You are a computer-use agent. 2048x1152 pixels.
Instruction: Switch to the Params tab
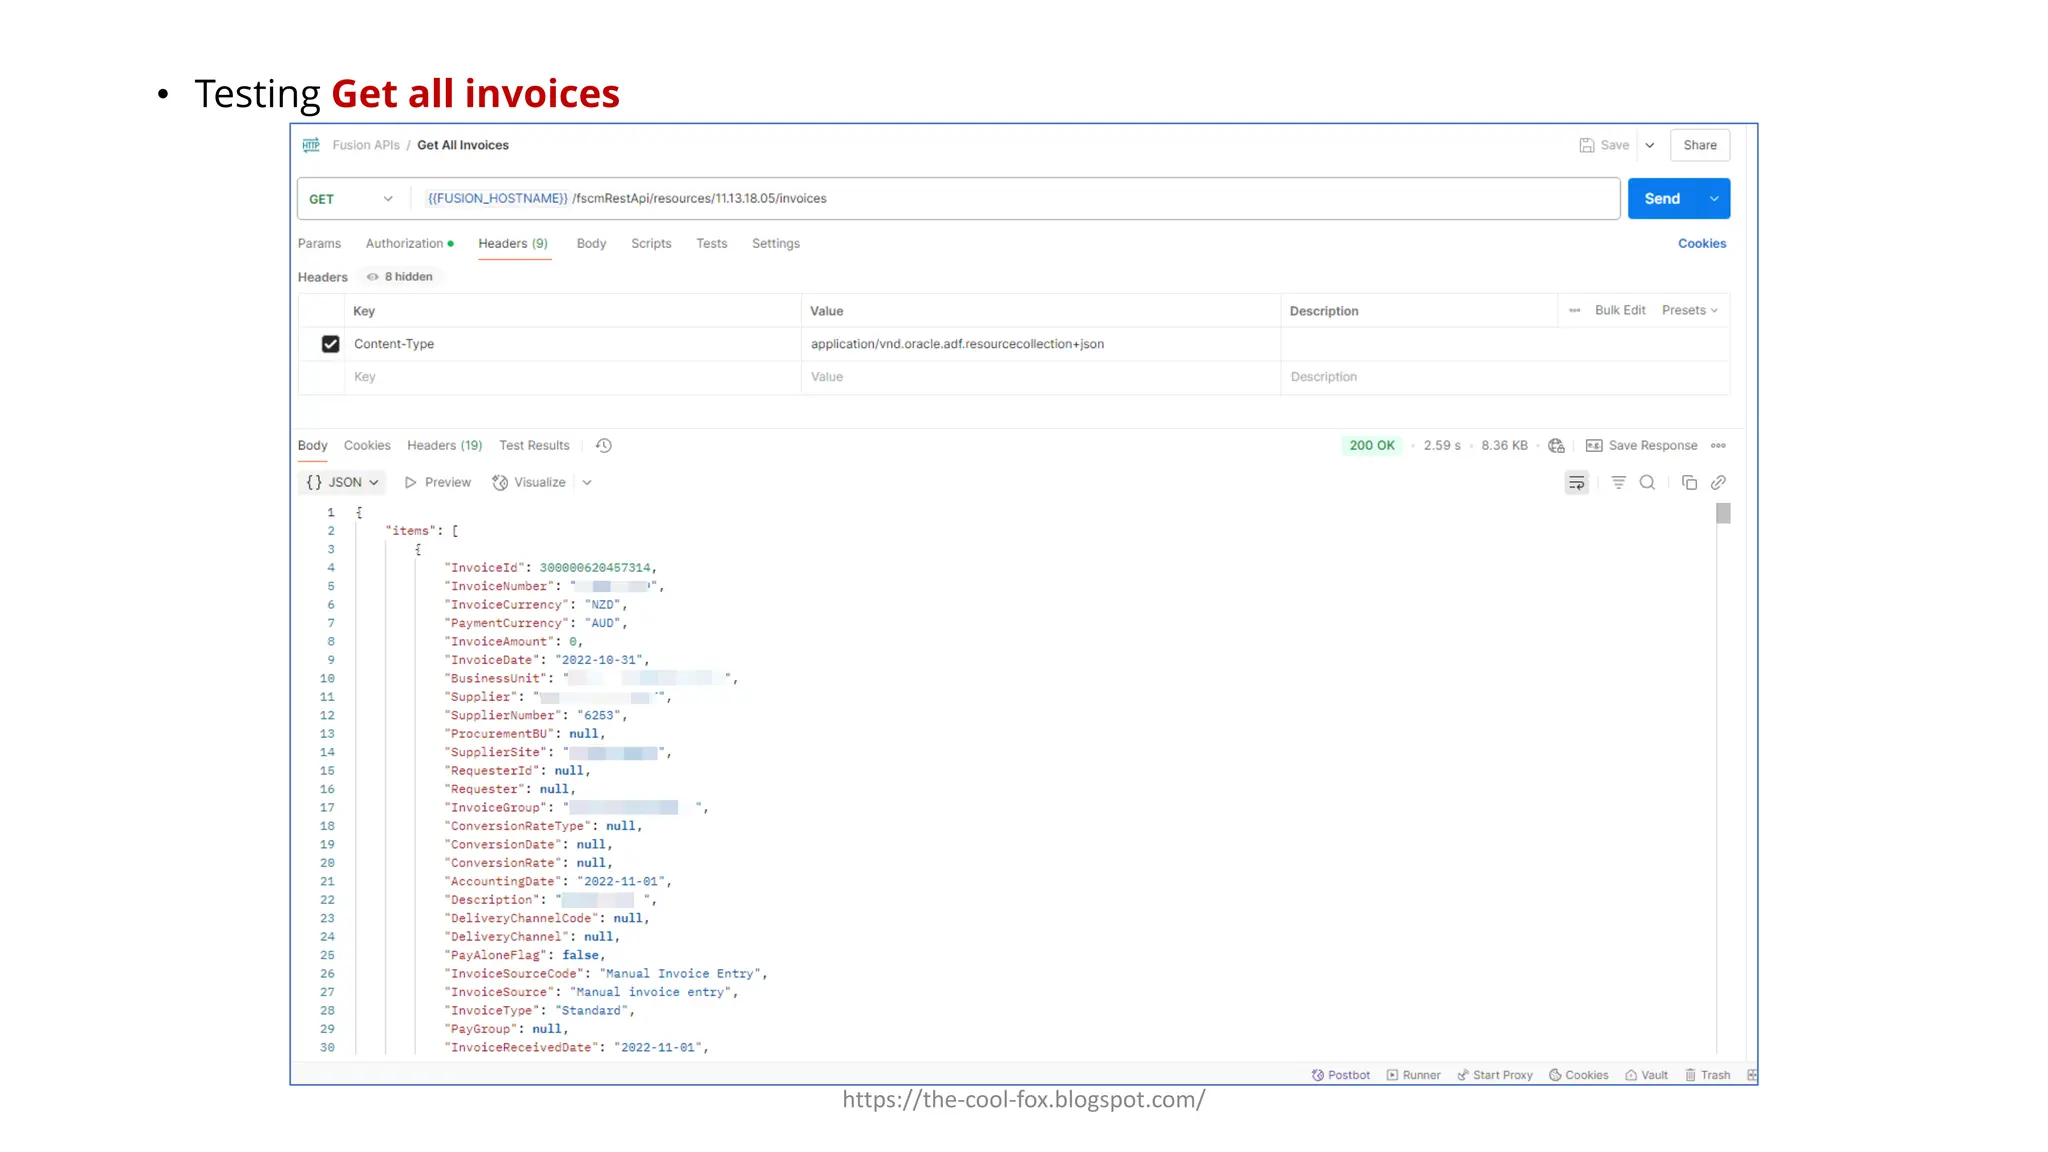pyautogui.click(x=319, y=244)
